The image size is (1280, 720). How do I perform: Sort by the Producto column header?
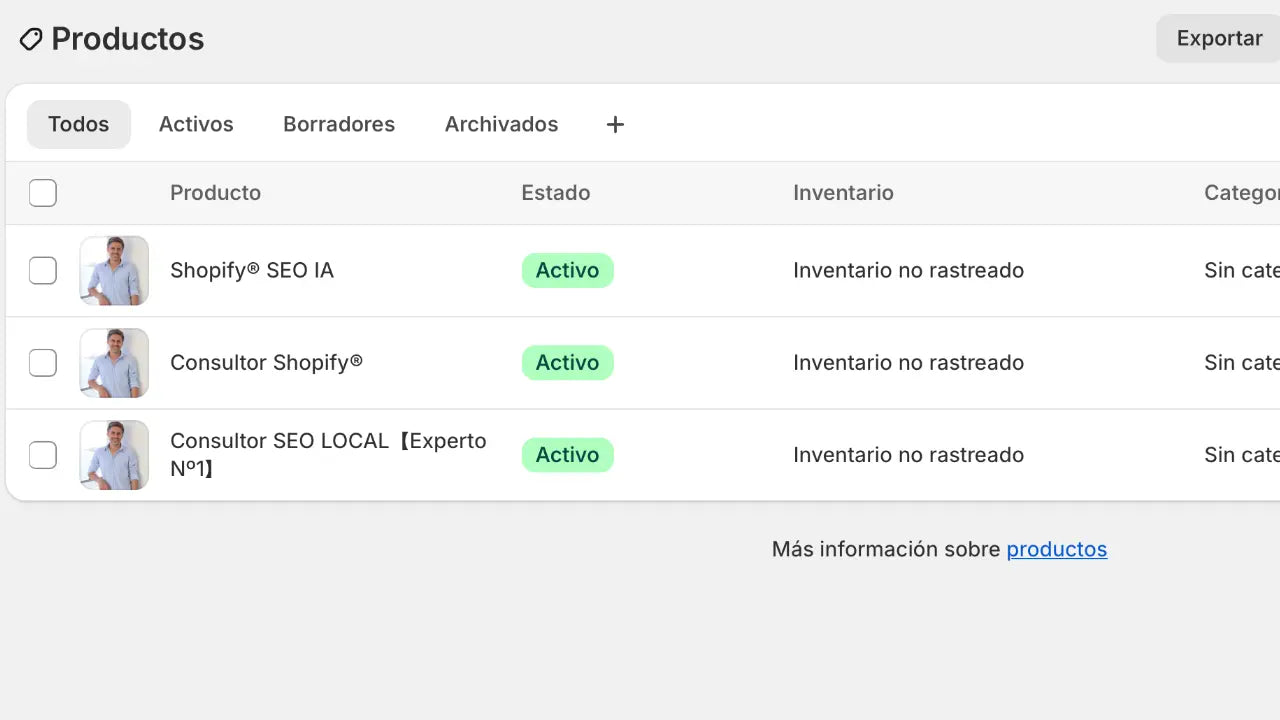coord(215,192)
